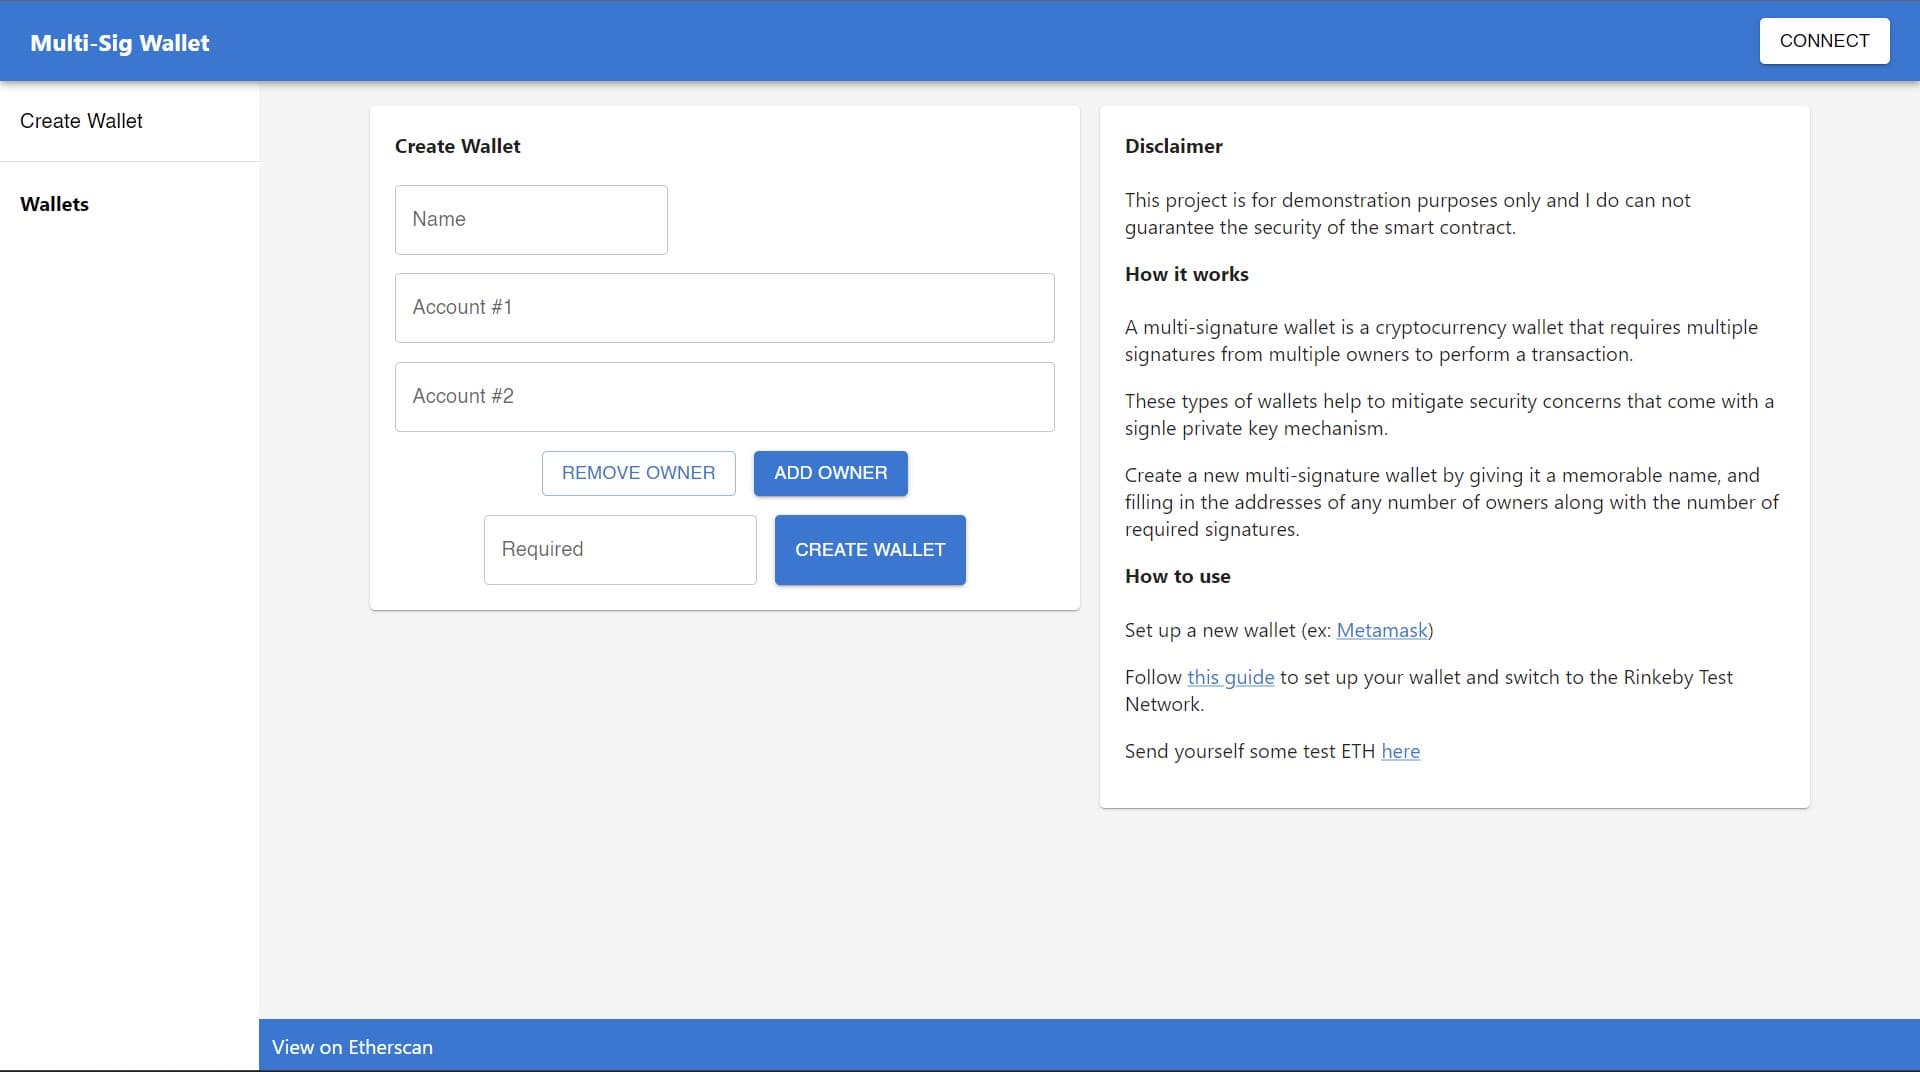Viewport: 1920px width, 1072px height.
Task: Remove an owner with REMOVE OWNER button
Action: (638, 473)
